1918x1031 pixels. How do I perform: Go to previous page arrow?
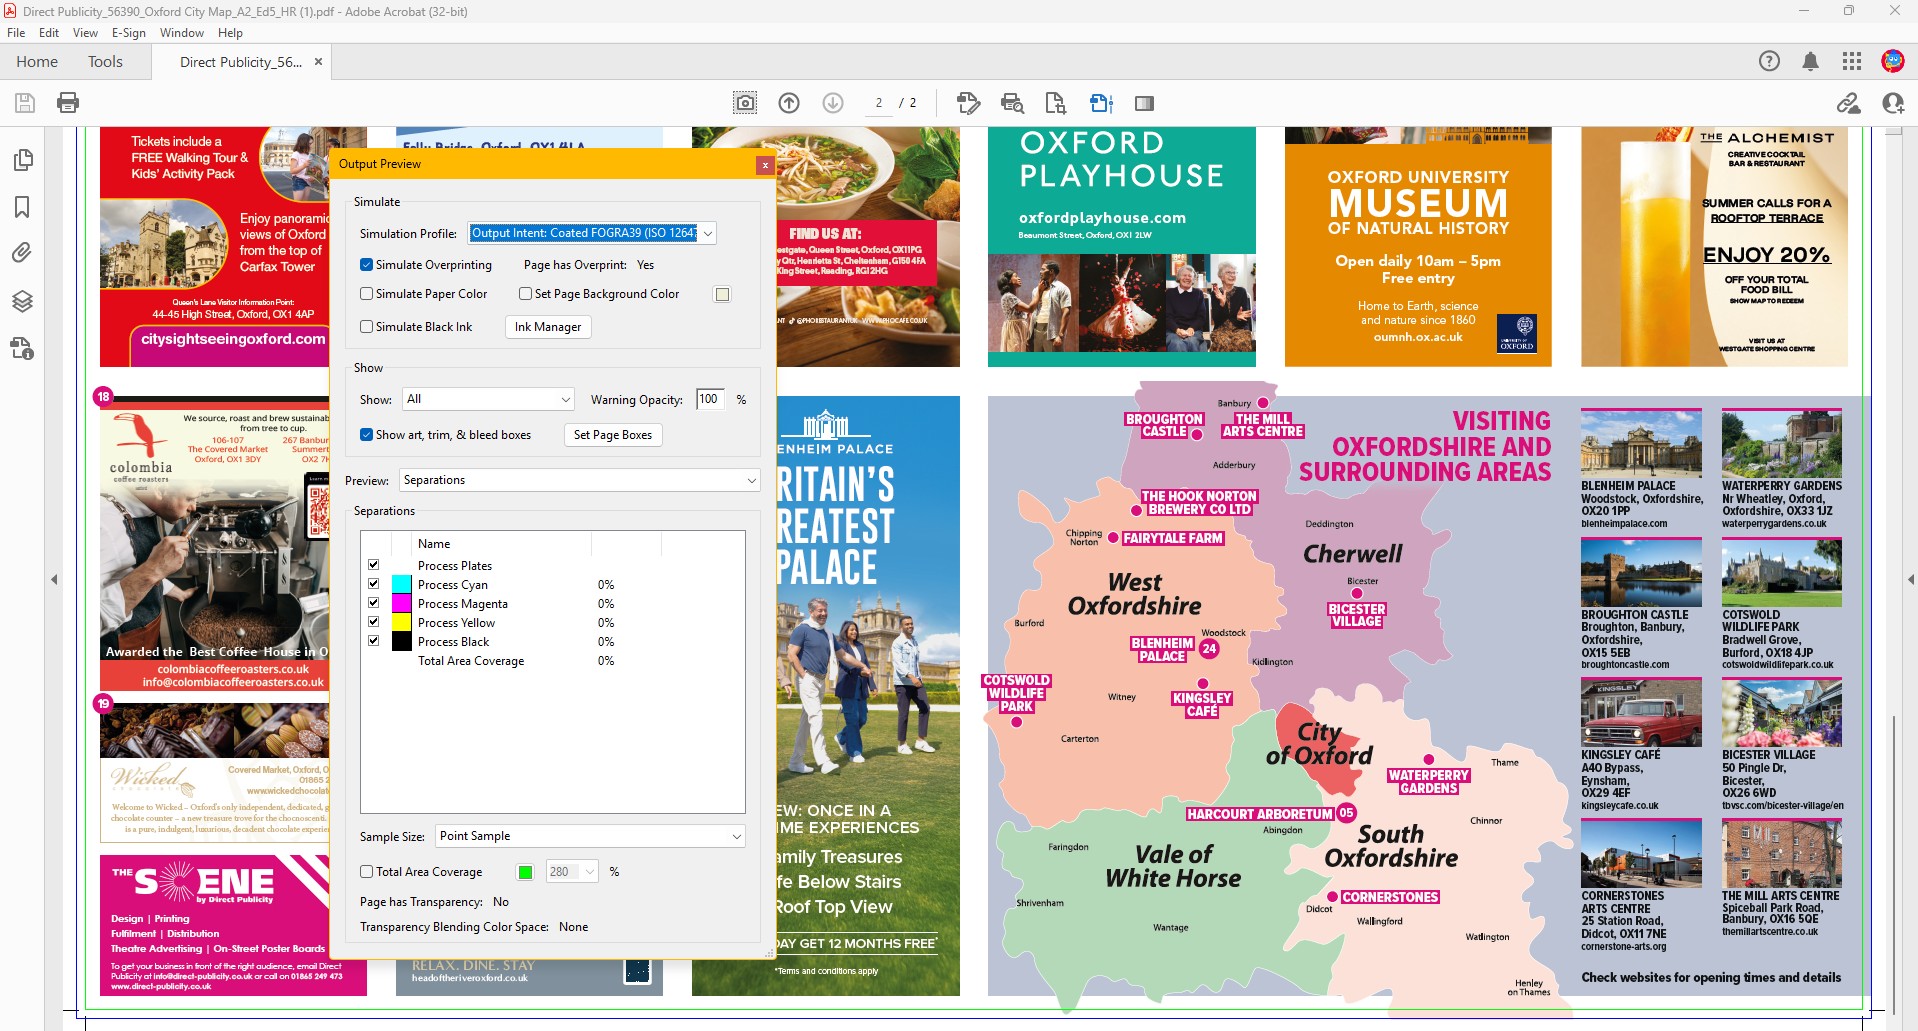[789, 103]
